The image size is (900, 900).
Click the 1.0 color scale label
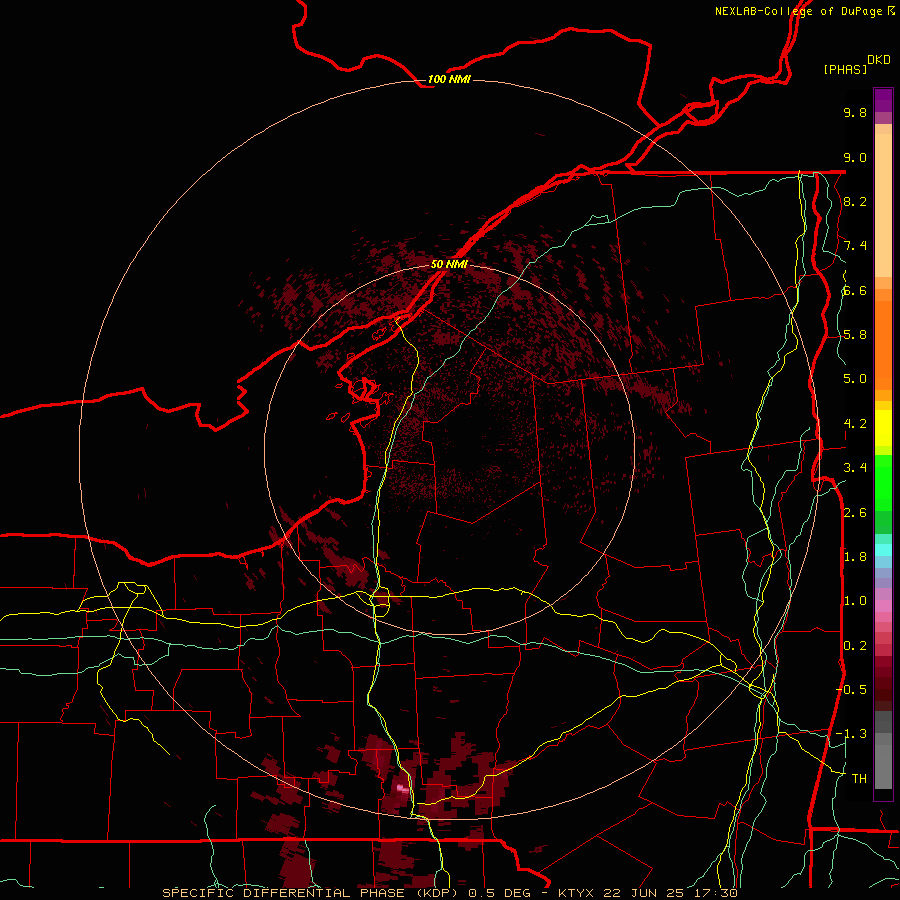pos(855,601)
